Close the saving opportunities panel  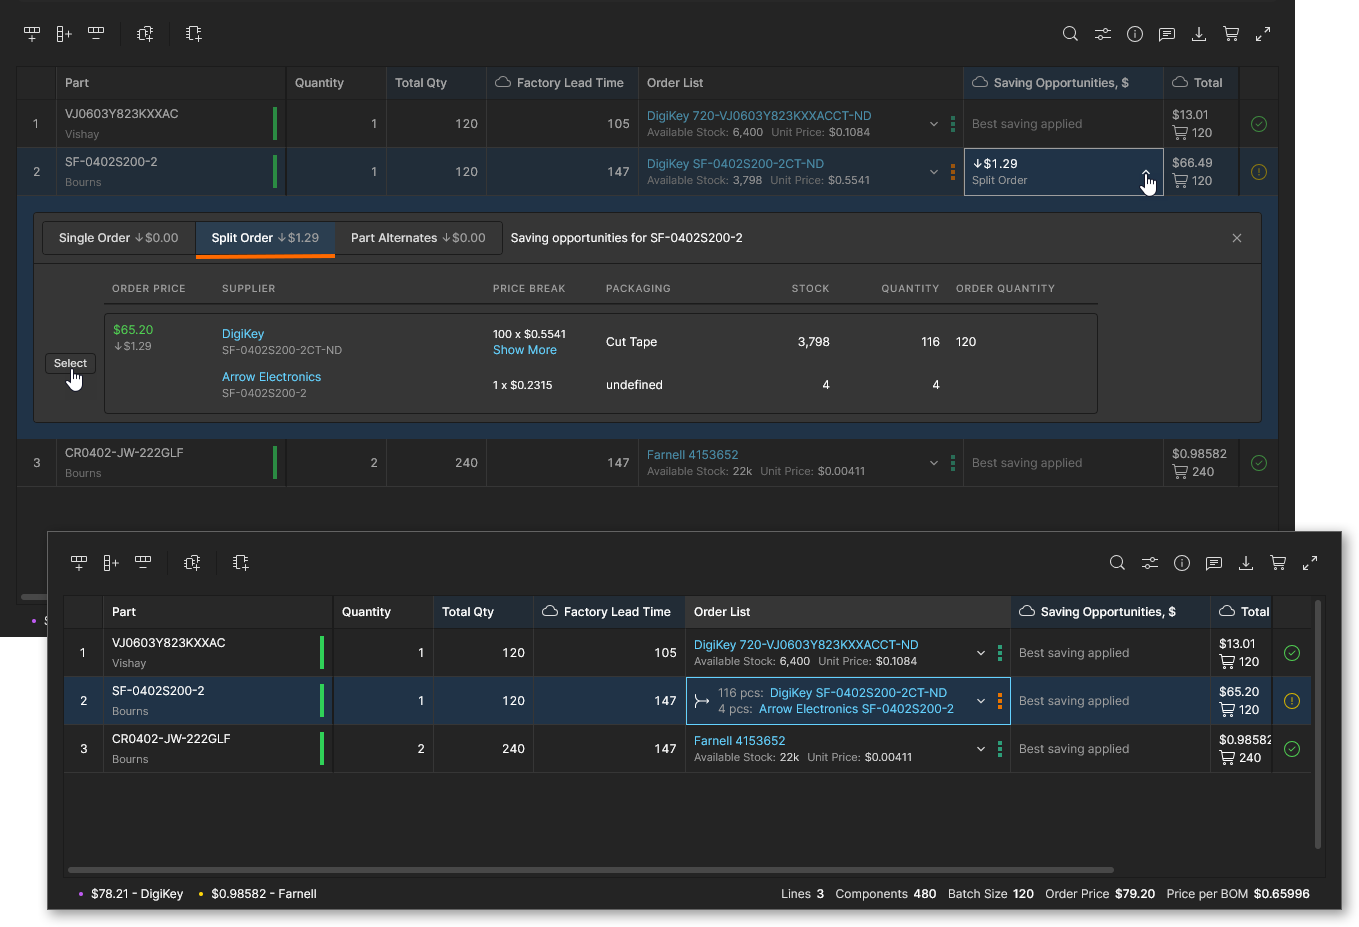pyautogui.click(x=1237, y=238)
